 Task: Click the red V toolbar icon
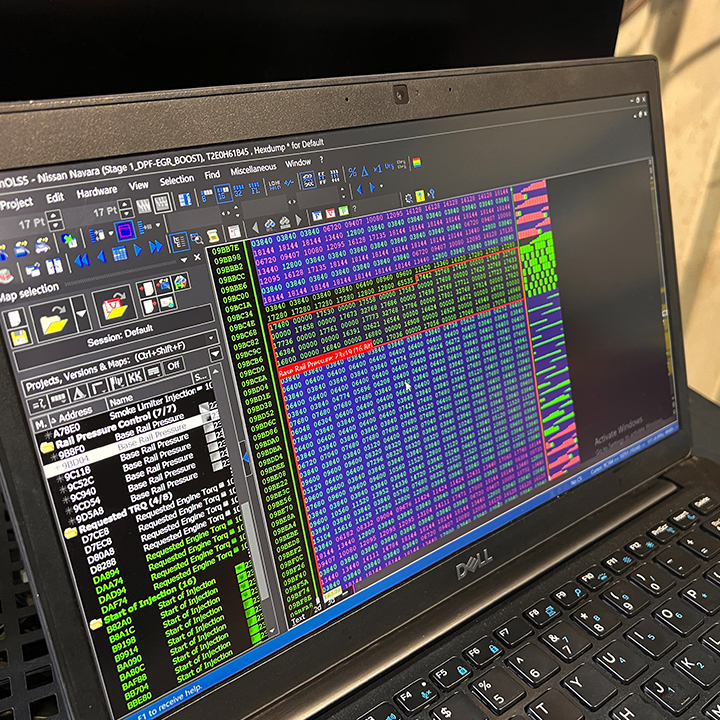click(330, 213)
